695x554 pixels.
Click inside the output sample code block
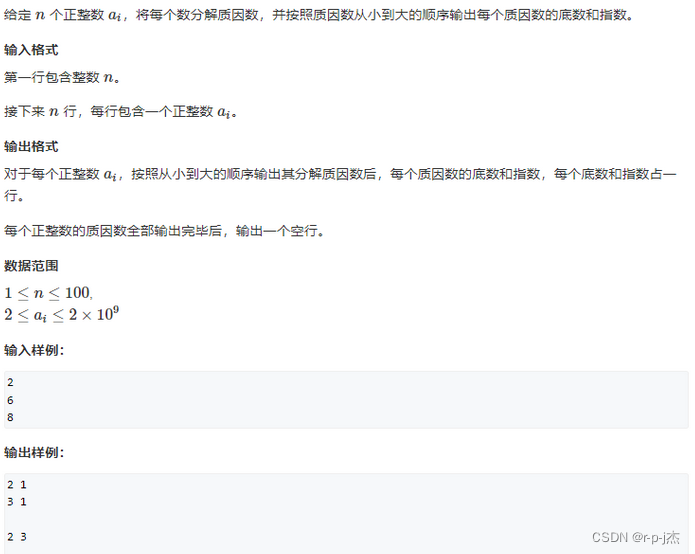point(346,513)
